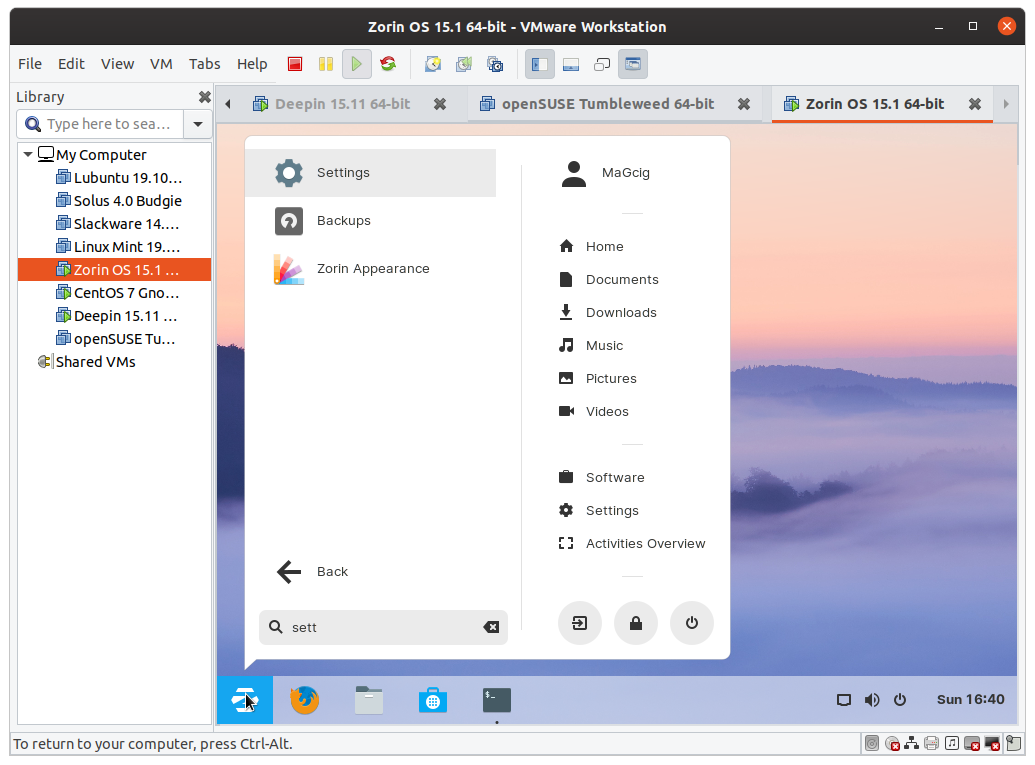Open the library search filter dropdown arrow

coord(197,124)
